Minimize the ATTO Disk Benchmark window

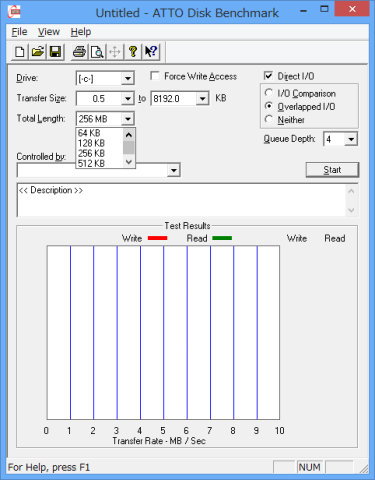[x=303, y=11]
